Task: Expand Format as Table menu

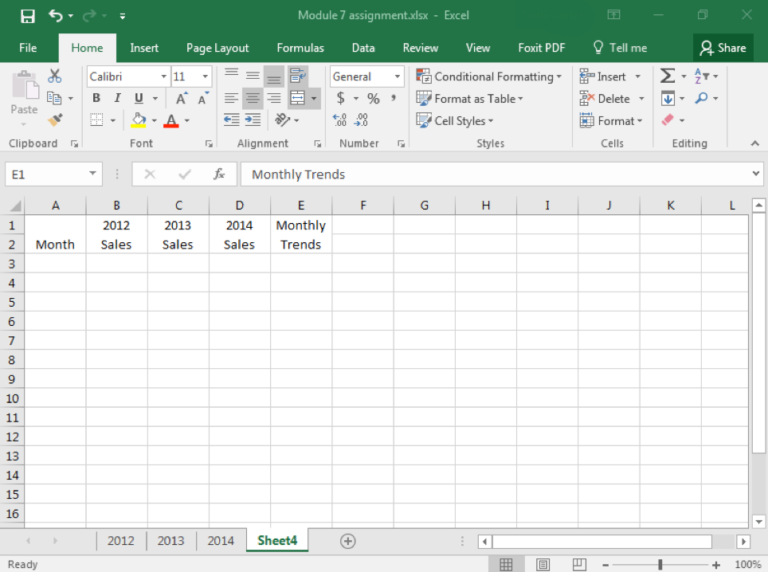Action: coord(469,98)
